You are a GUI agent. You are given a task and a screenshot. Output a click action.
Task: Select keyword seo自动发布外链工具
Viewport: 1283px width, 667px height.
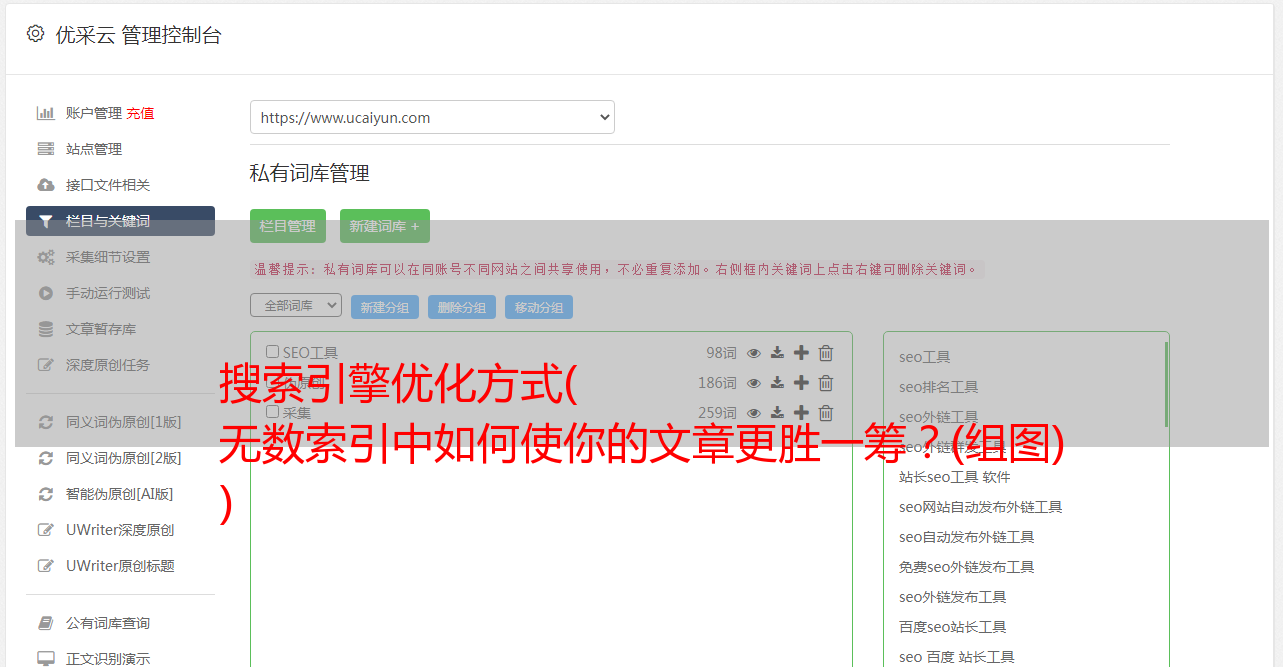(x=966, y=537)
